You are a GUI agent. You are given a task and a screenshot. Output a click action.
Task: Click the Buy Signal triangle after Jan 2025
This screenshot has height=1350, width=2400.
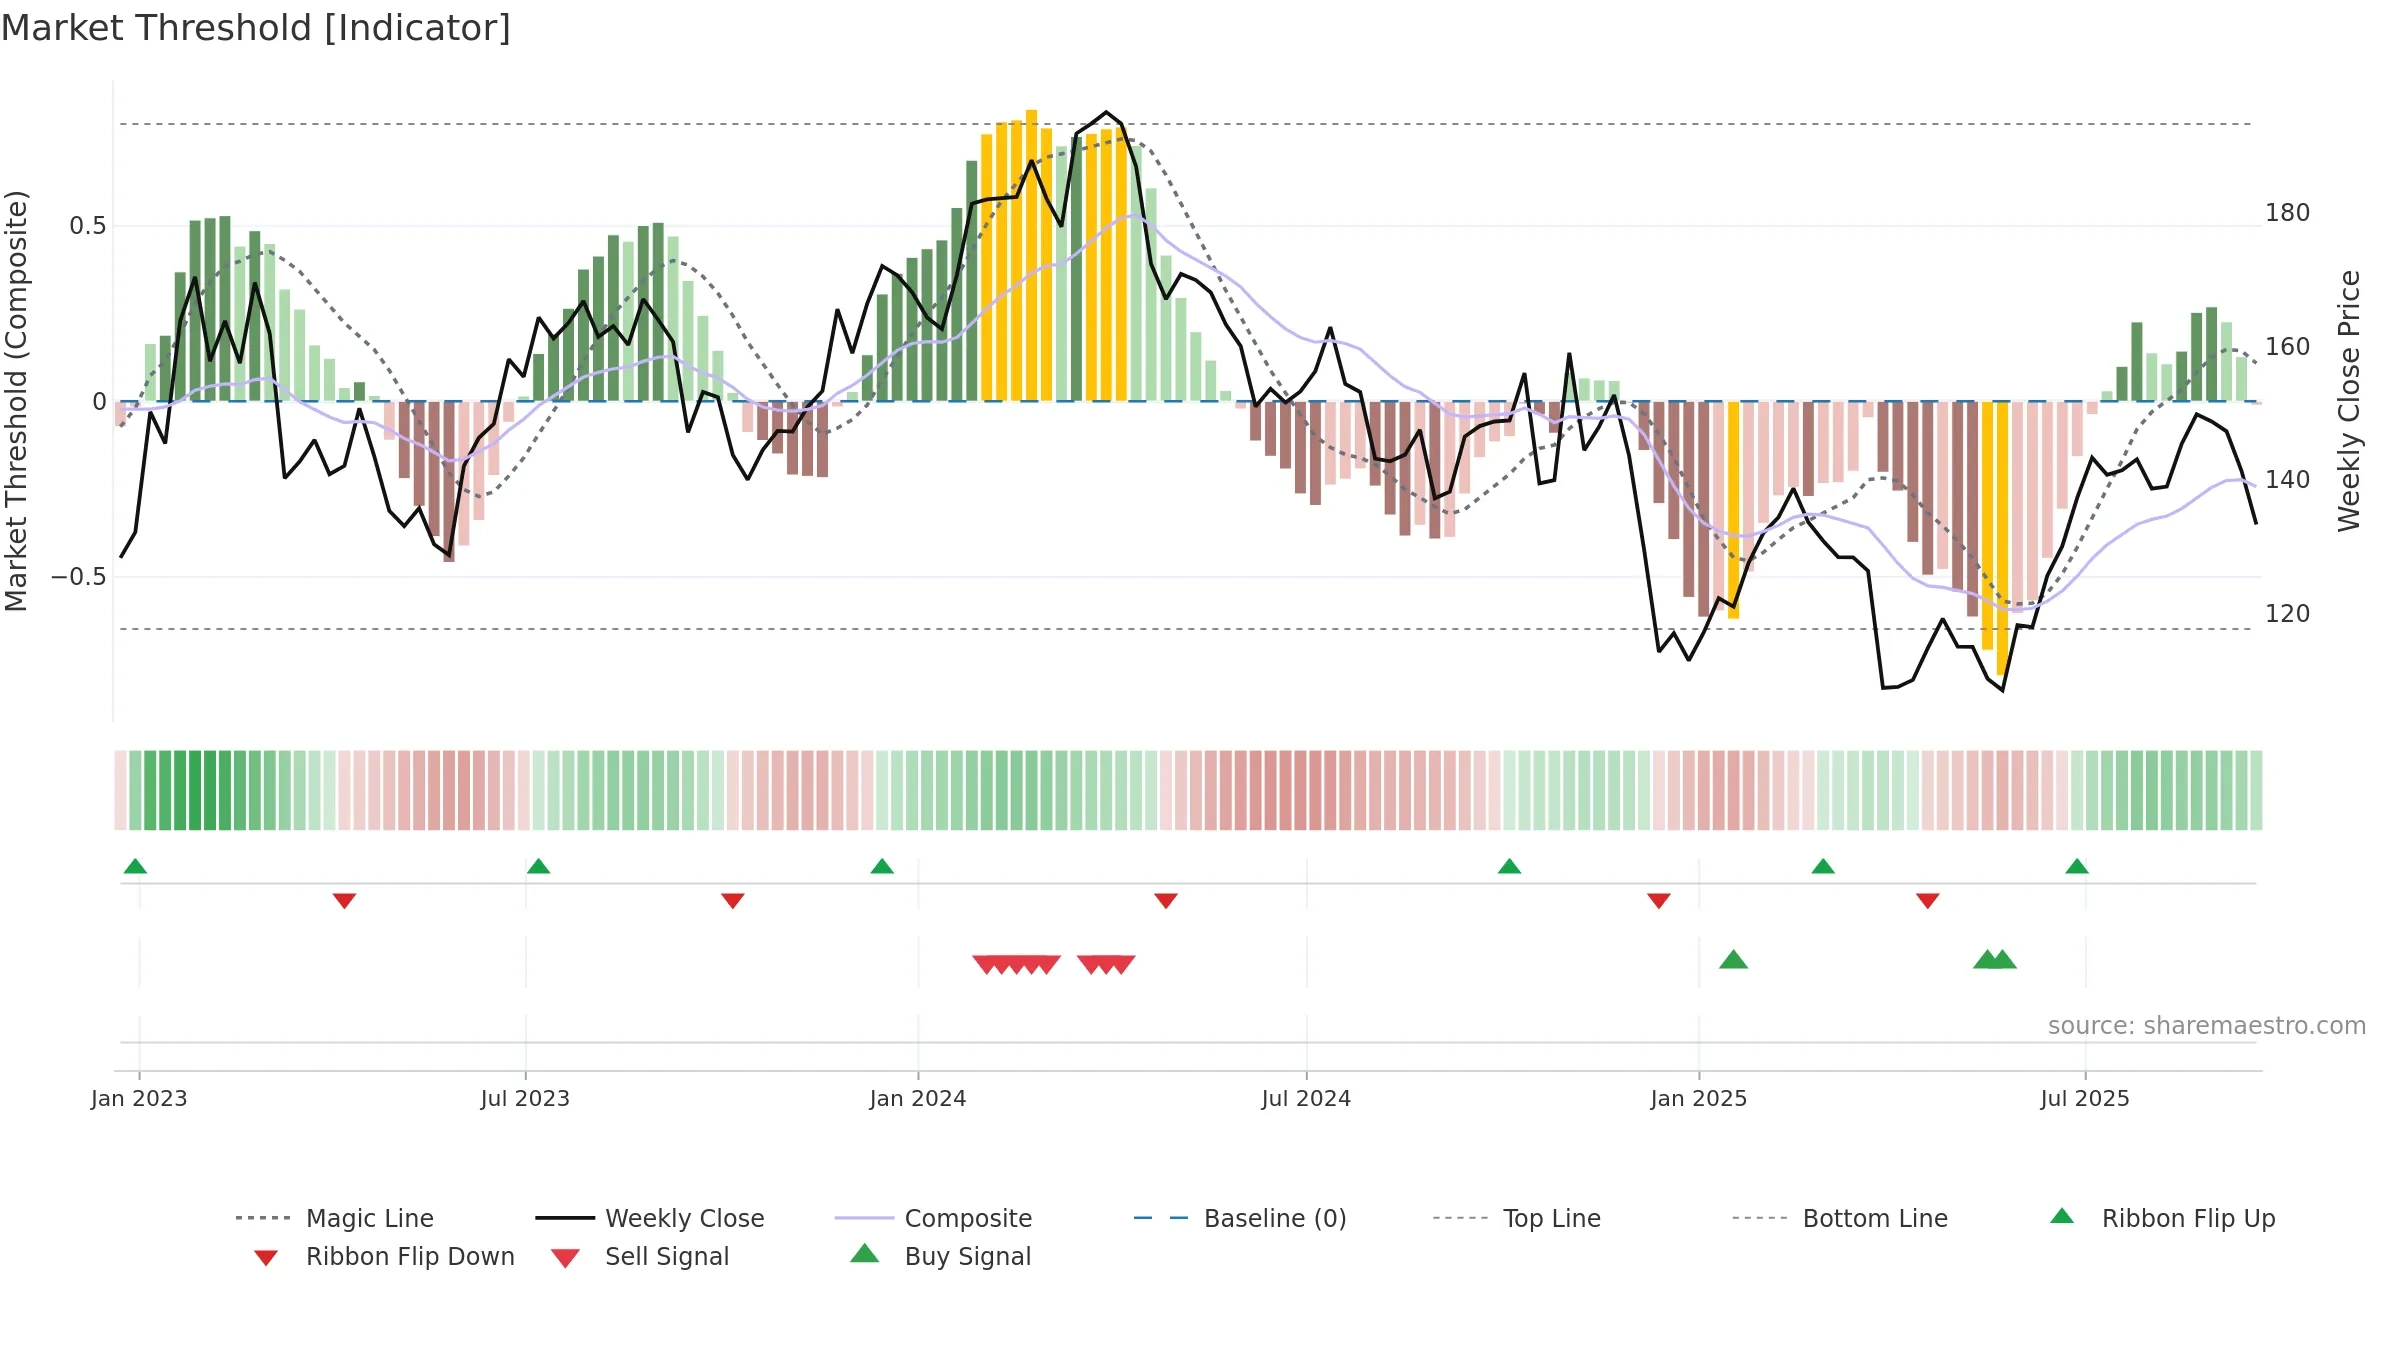point(1733,960)
